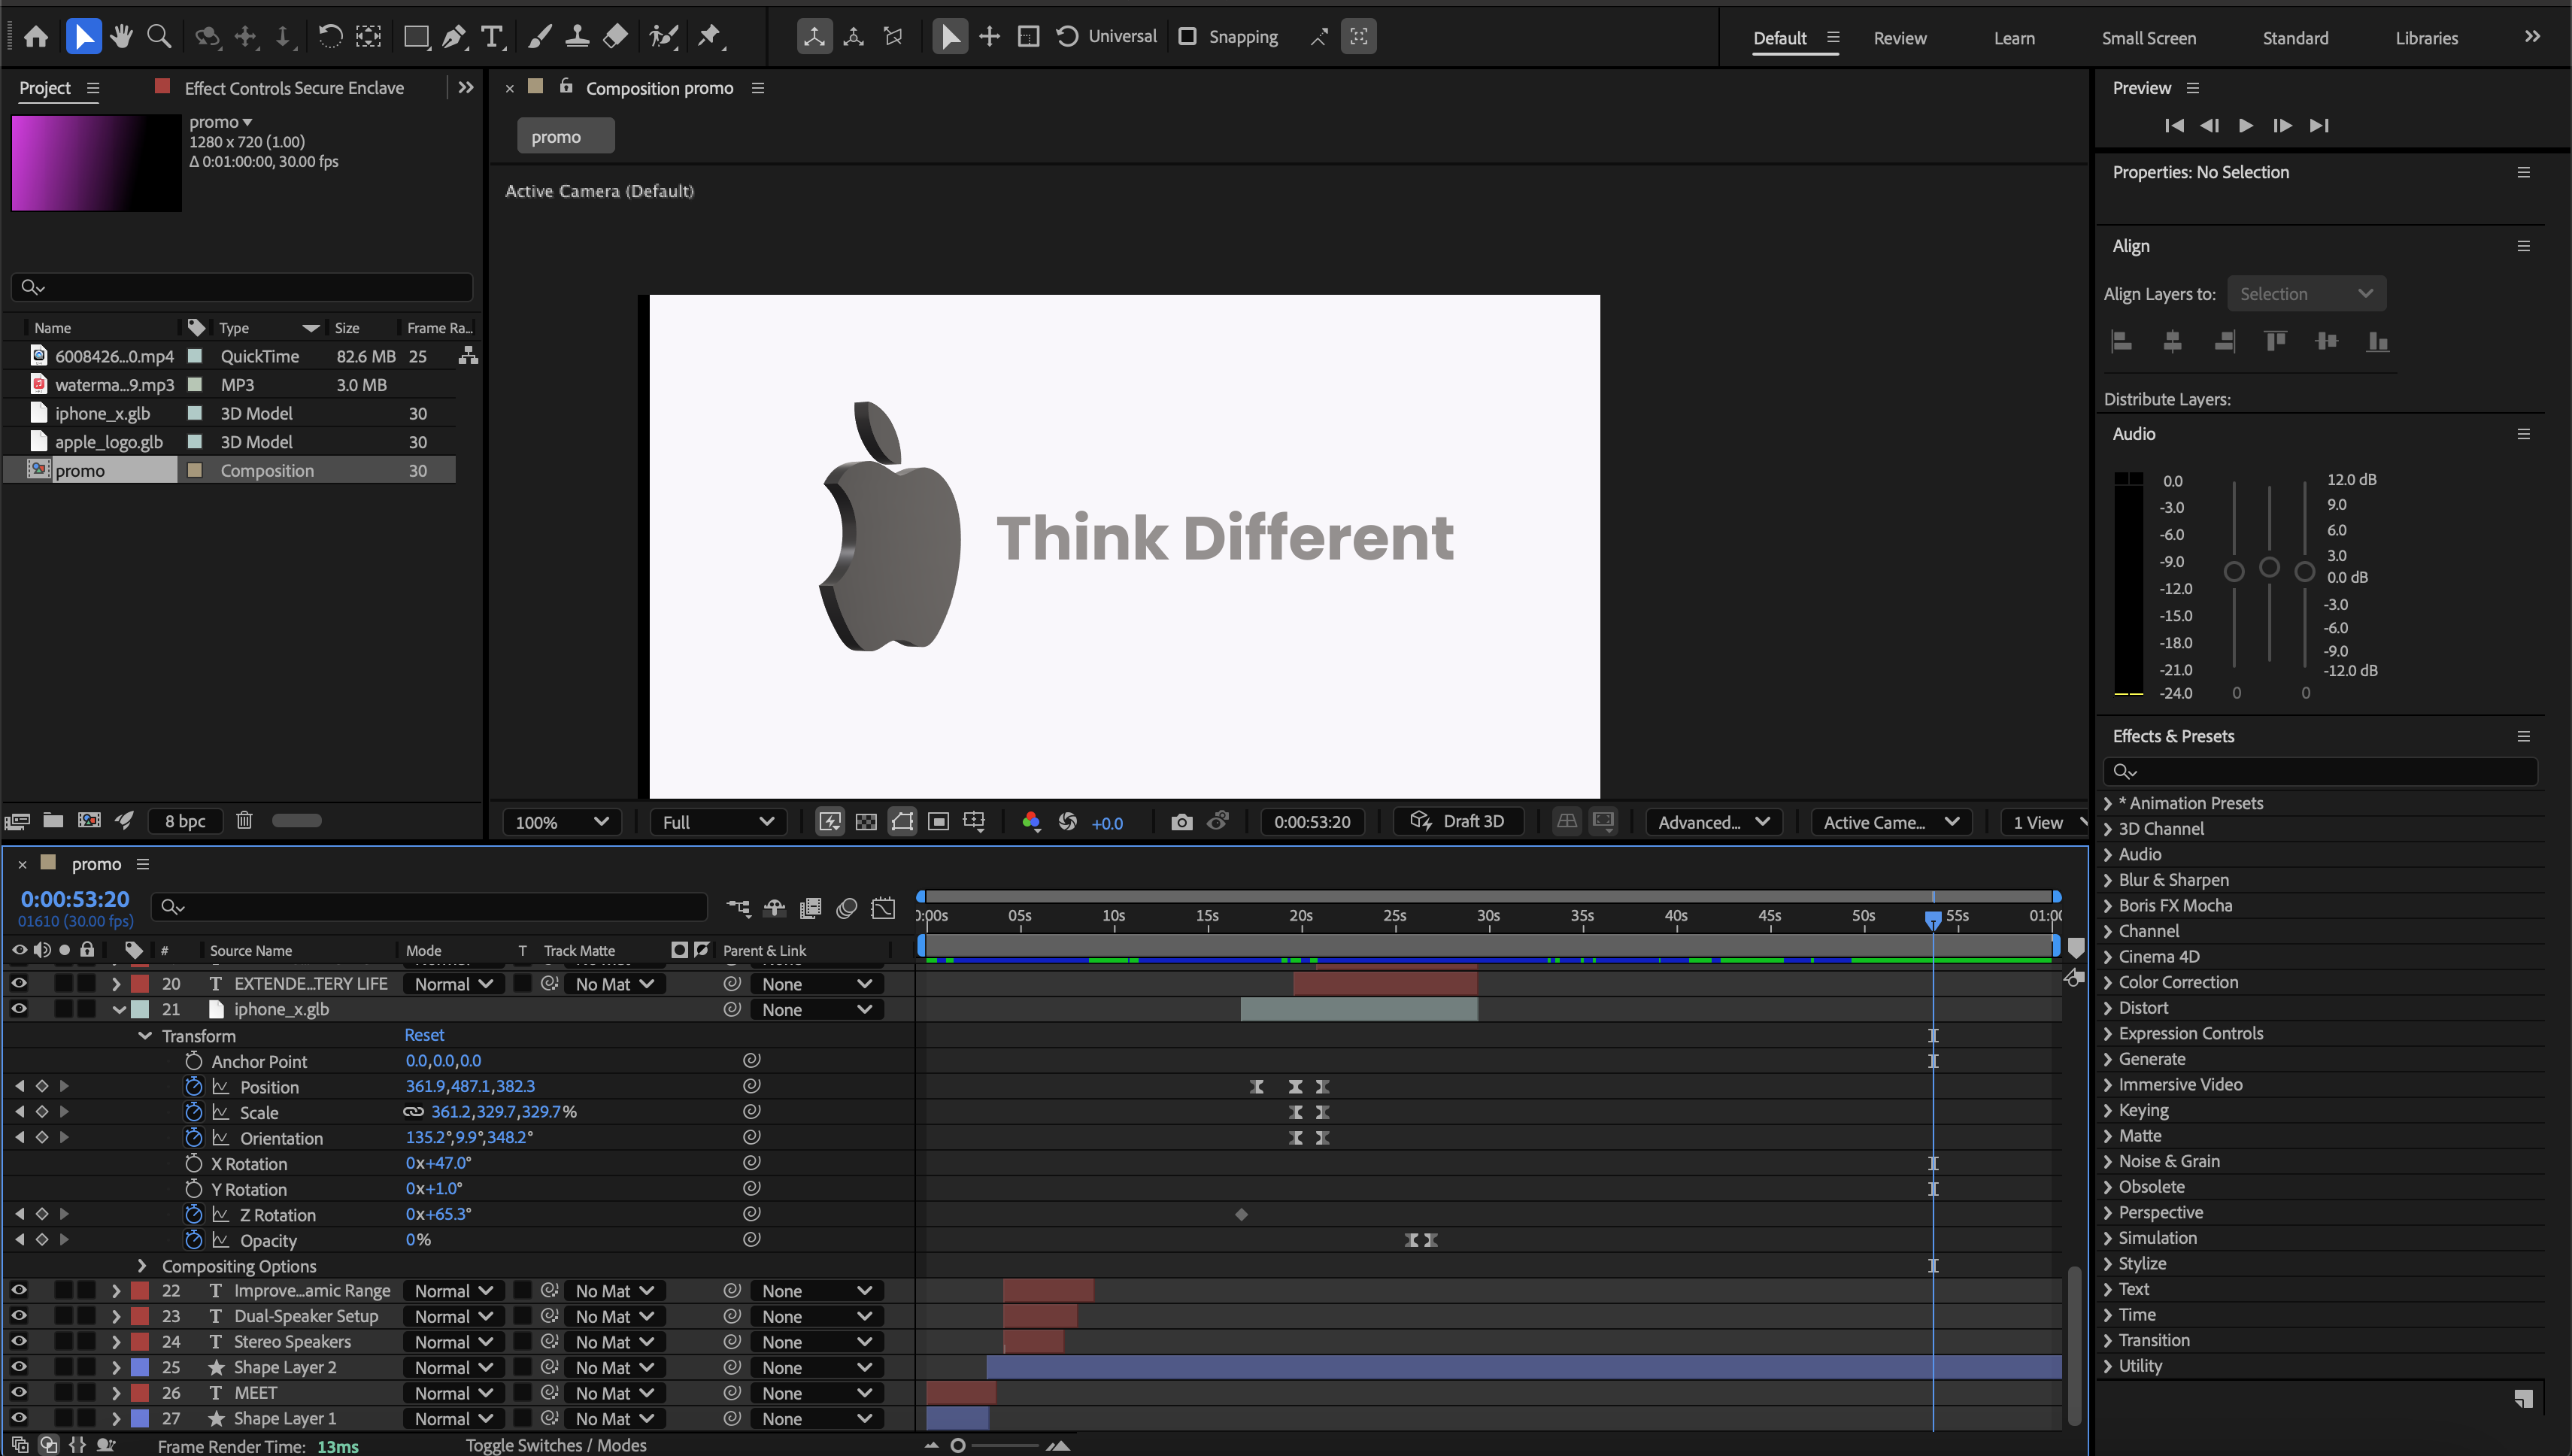Expand the Color Correction effects category
Viewport: 2572px width, 1456px height.
pos(2108,982)
